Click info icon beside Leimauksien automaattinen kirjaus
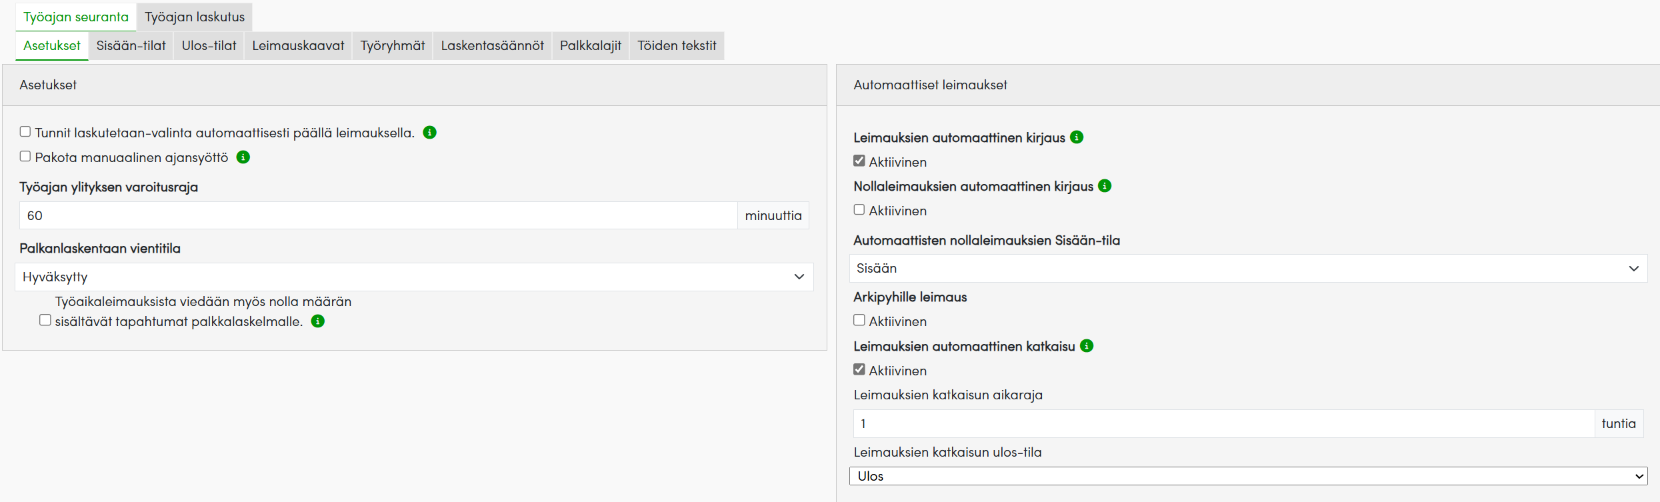 [x=1077, y=137]
